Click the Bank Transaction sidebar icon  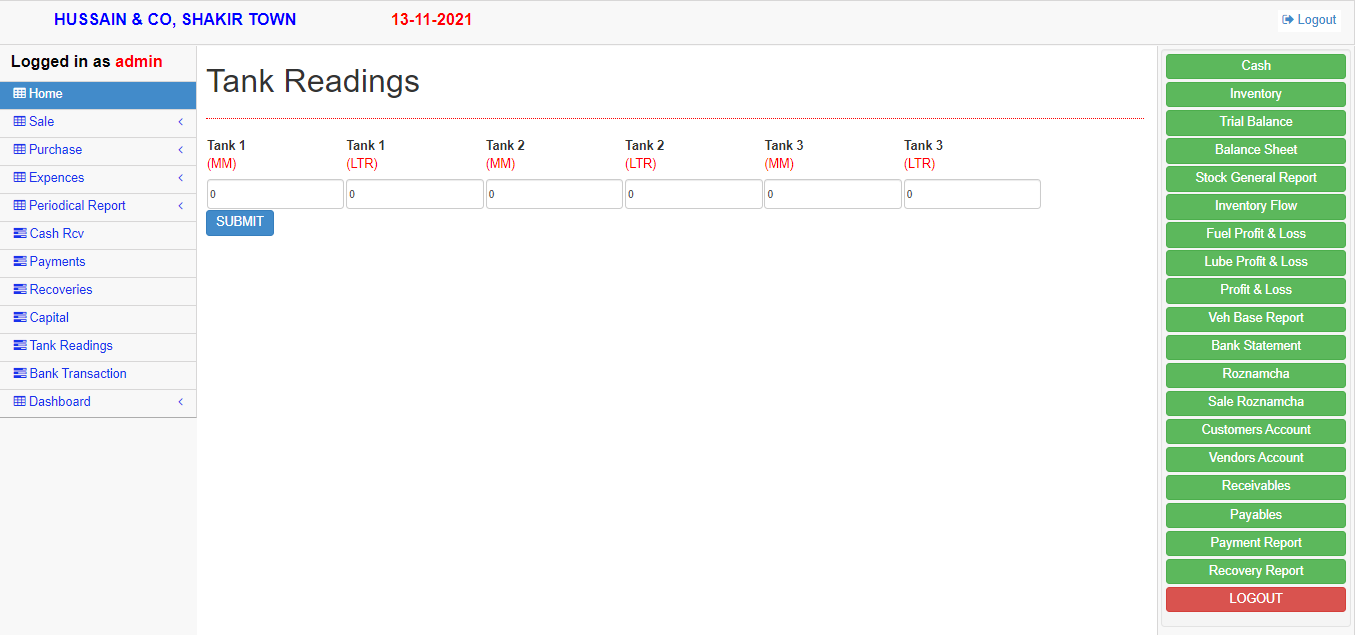click(x=20, y=374)
